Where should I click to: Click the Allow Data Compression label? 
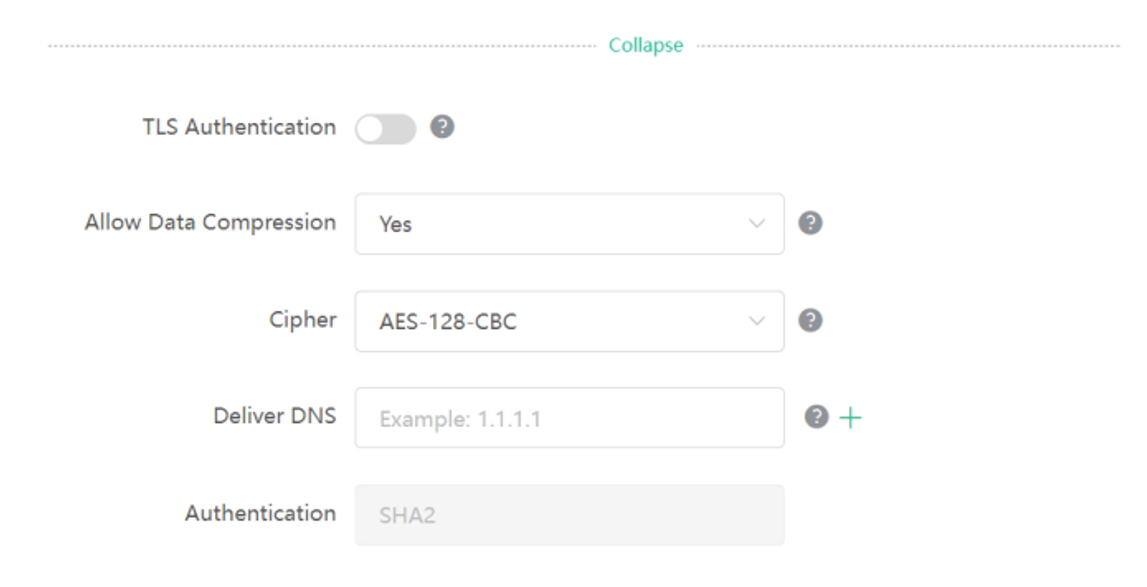[x=210, y=222]
